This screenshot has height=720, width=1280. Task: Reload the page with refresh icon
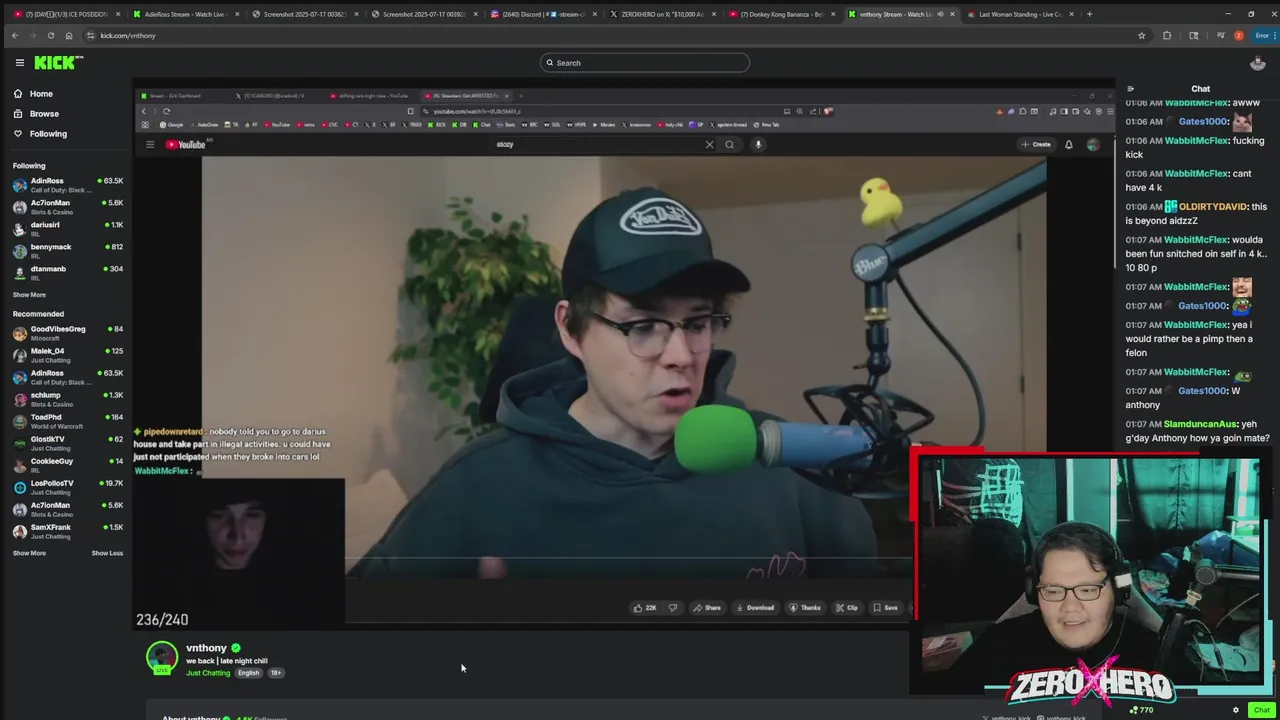click(51, 35)
